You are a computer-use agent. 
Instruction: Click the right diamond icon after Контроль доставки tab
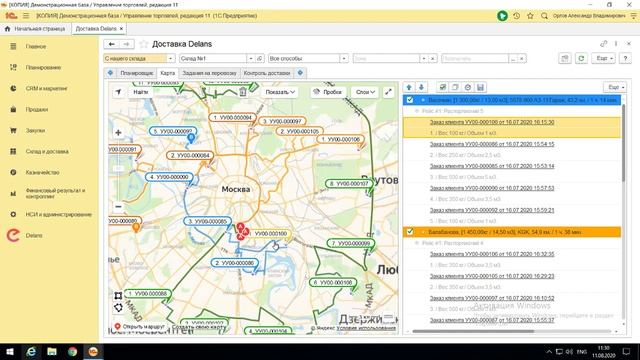click(x=300, y=73)
